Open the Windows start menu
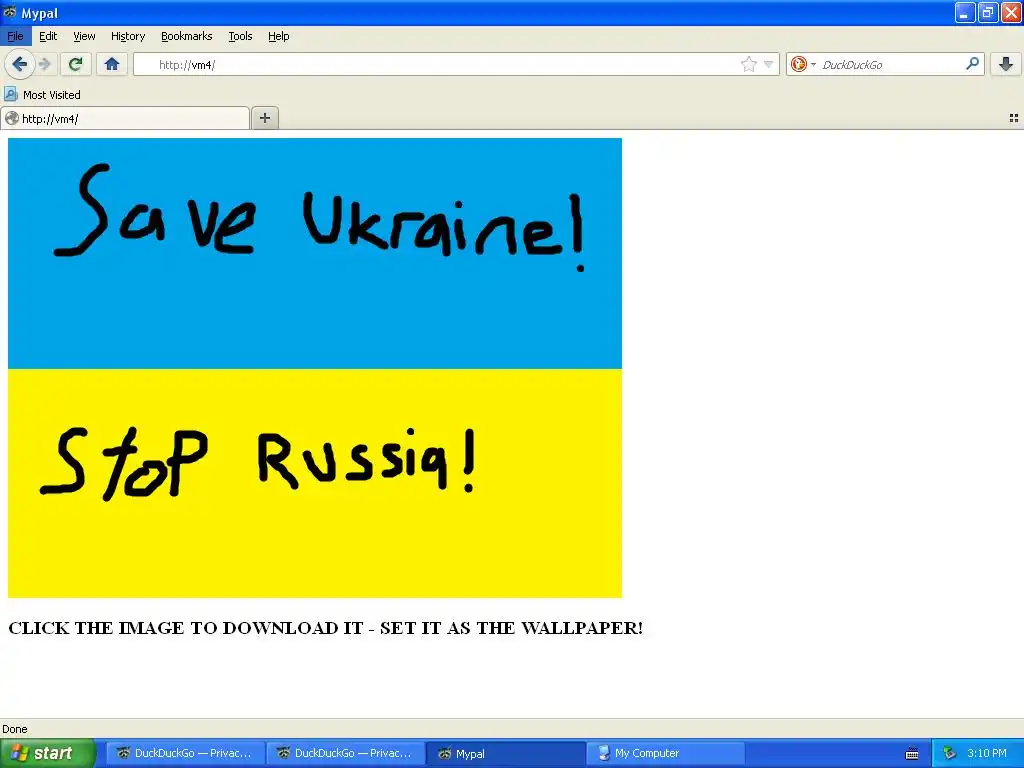1024x768 pixels. point(48,753)
